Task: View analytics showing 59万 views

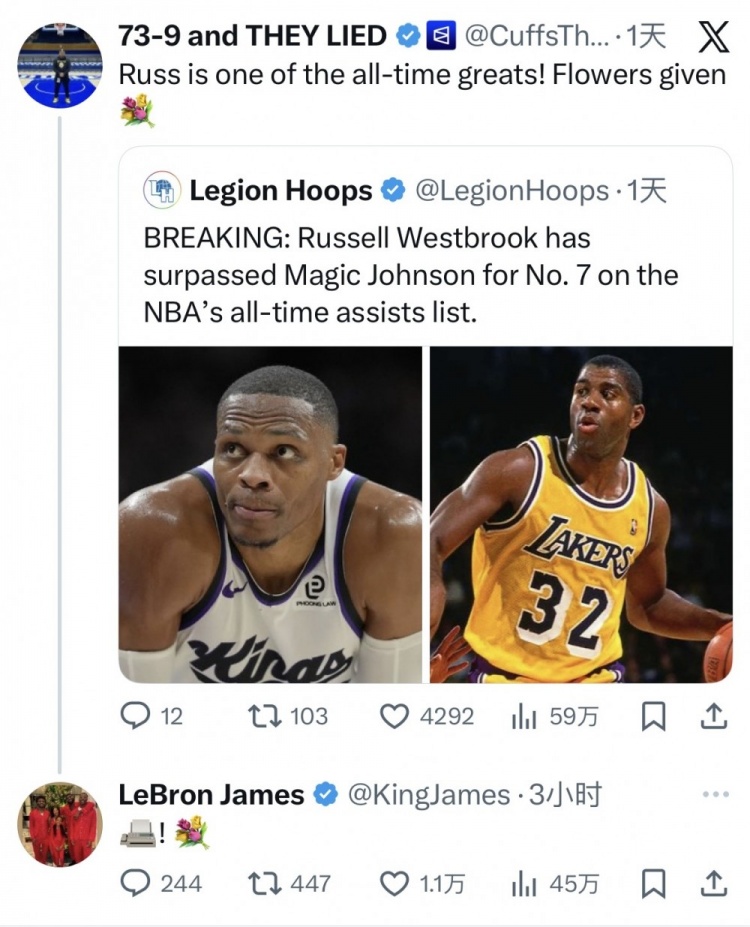Action: tap(524, 716)
